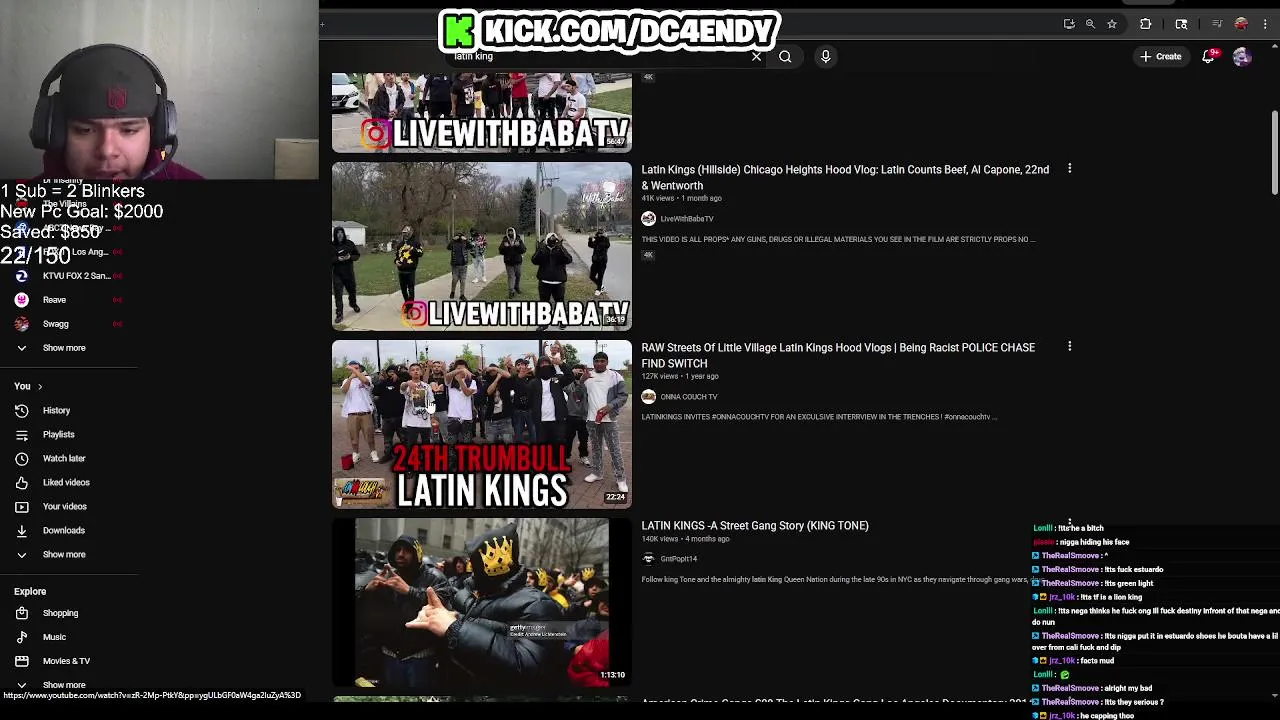Open Liked videos in sidebar
The height and width of the screenshot is (720, 1280).
point(68,482)
